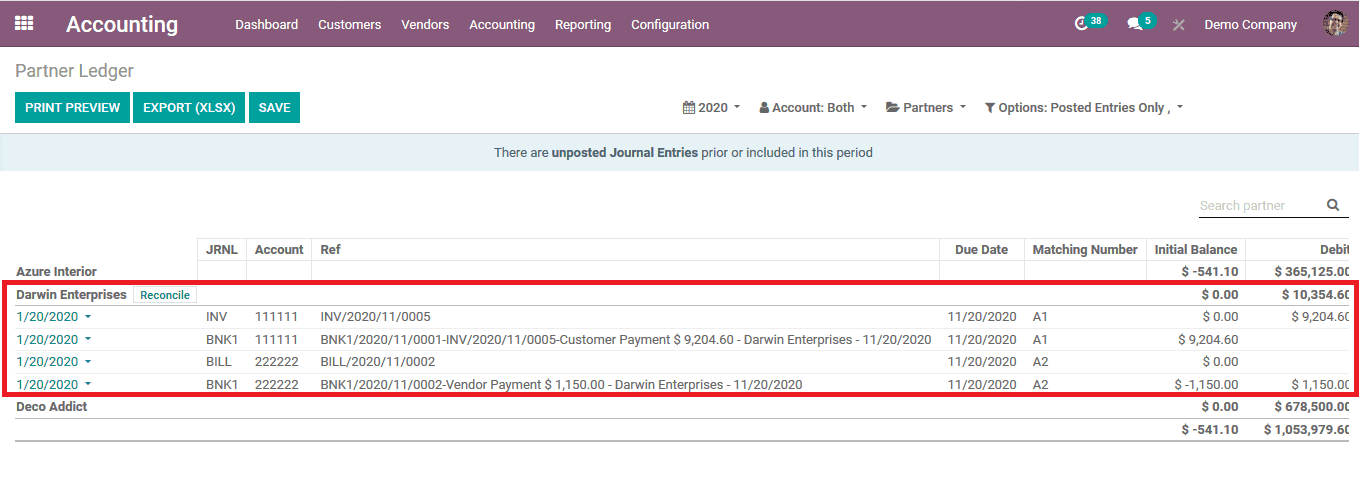
Task: Click the Customer Payment $ 9,204.60 reference
Action: tap(626, 339)
